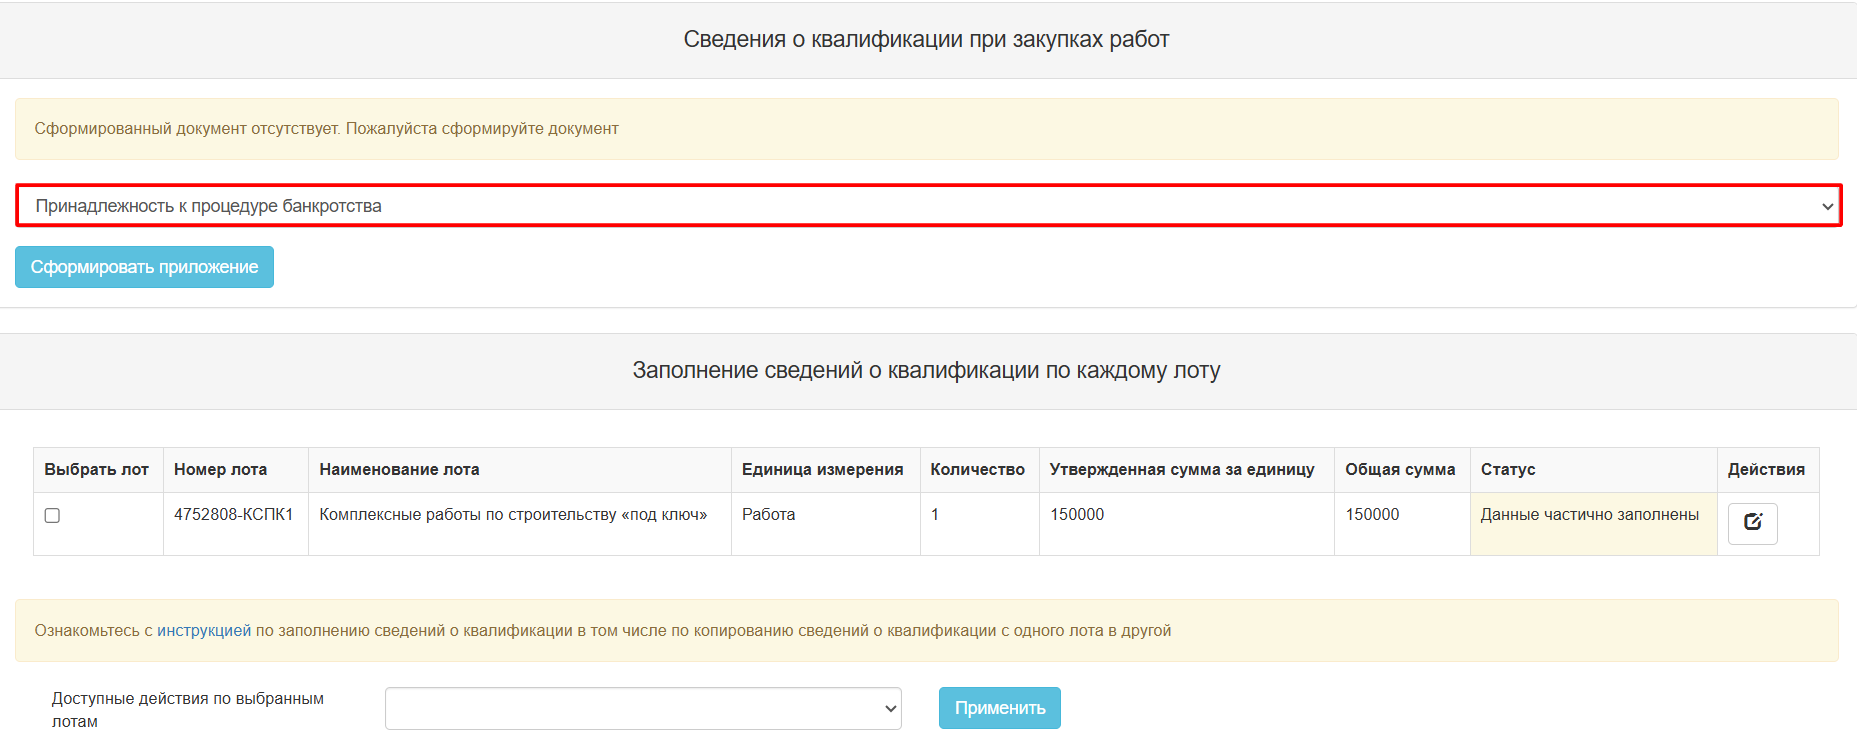
Task: Click the Применить button
Action: click(x=999, y=708)
